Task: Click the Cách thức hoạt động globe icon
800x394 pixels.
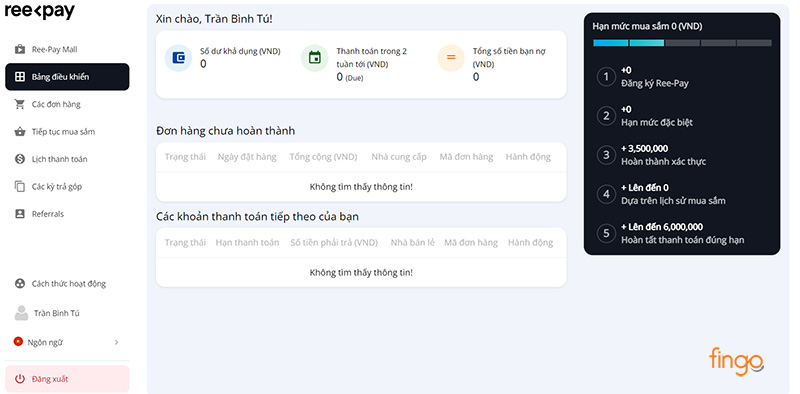Action: (20, 284)
